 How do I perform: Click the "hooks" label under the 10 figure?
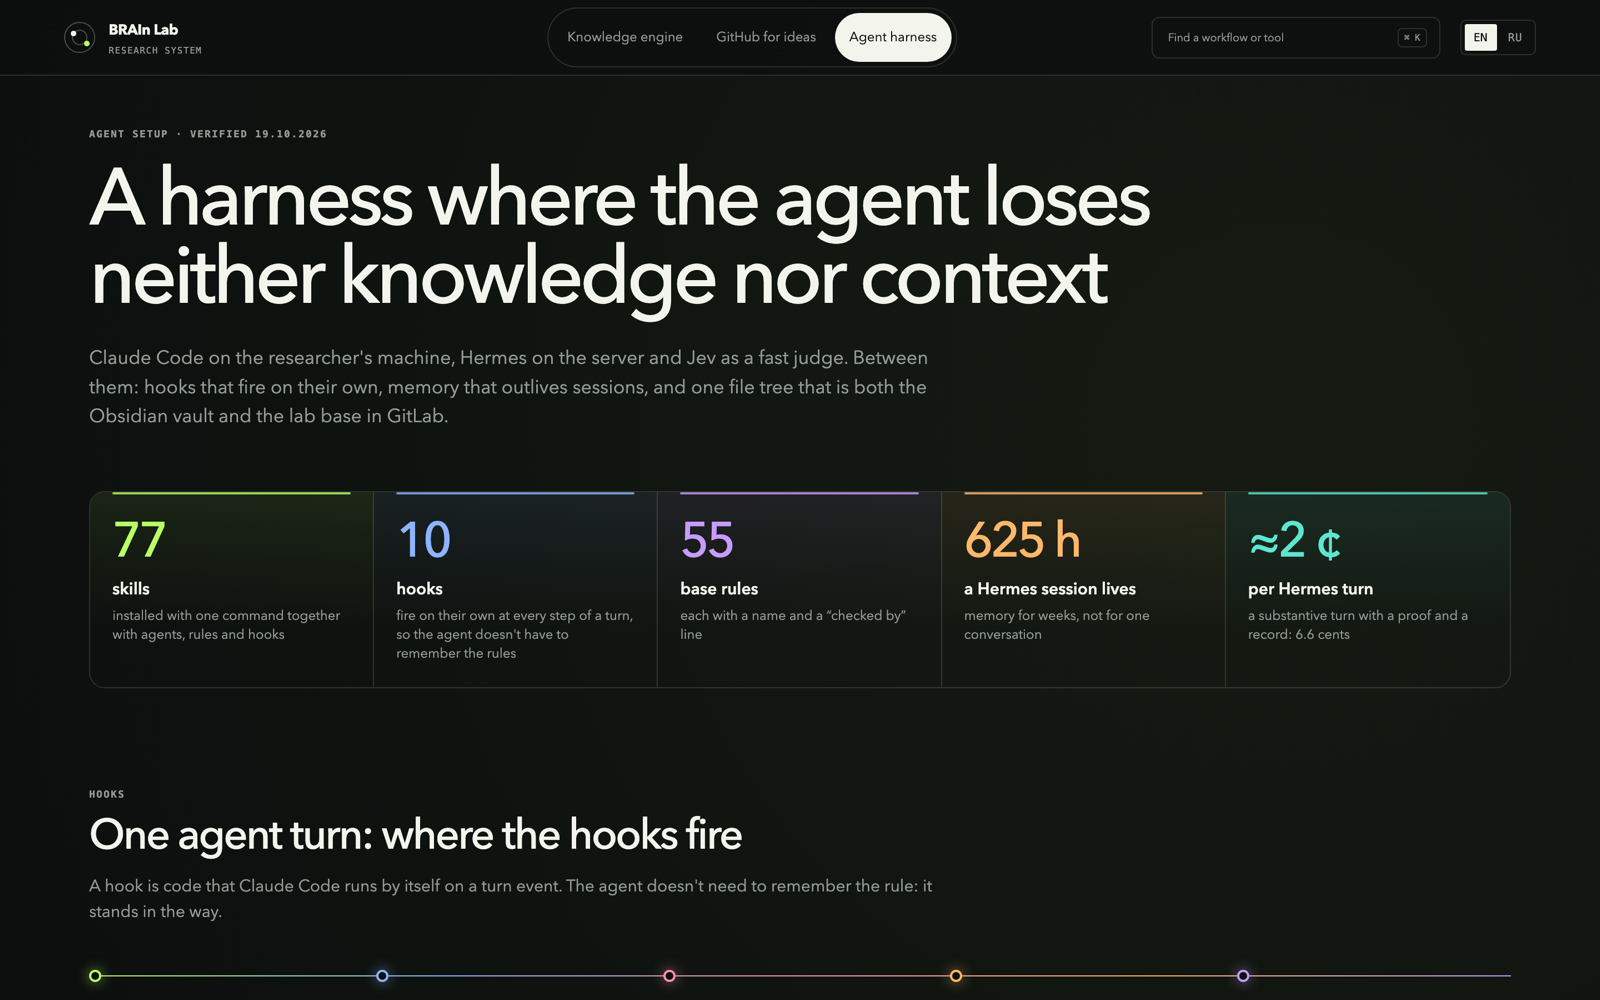point(419,589)
